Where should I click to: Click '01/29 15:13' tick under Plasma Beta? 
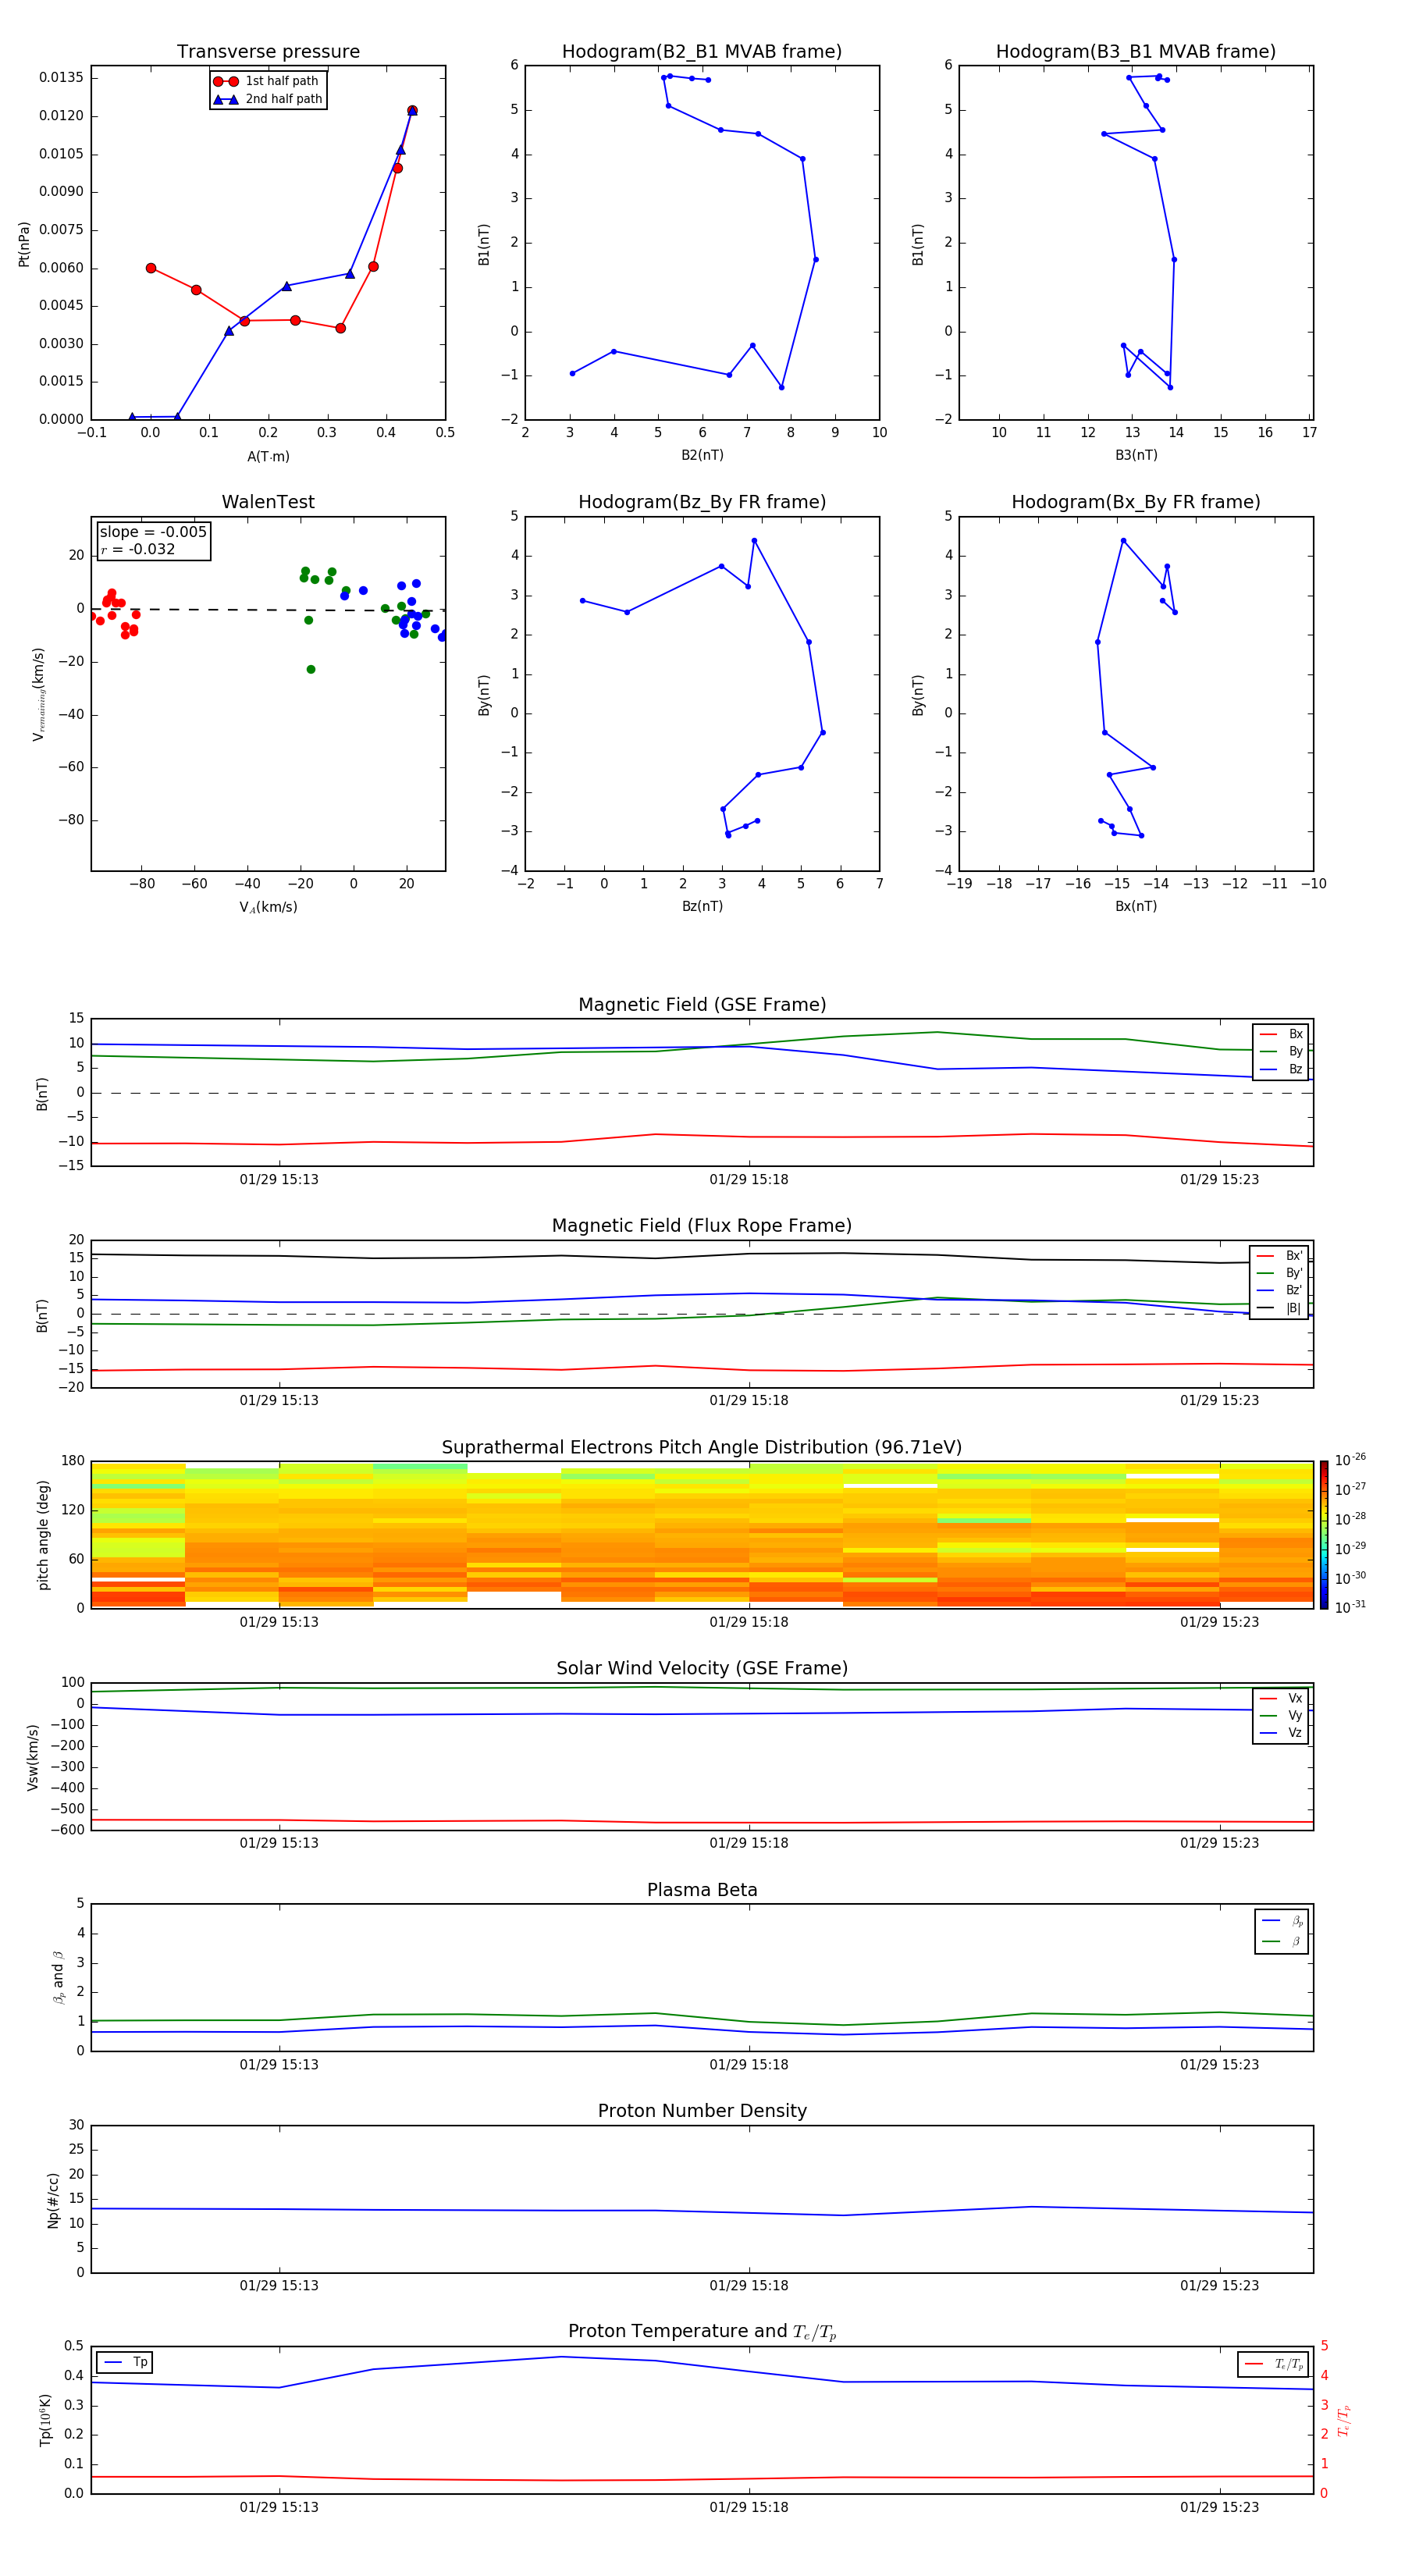pyautogui.click(x=279, y=2065)
